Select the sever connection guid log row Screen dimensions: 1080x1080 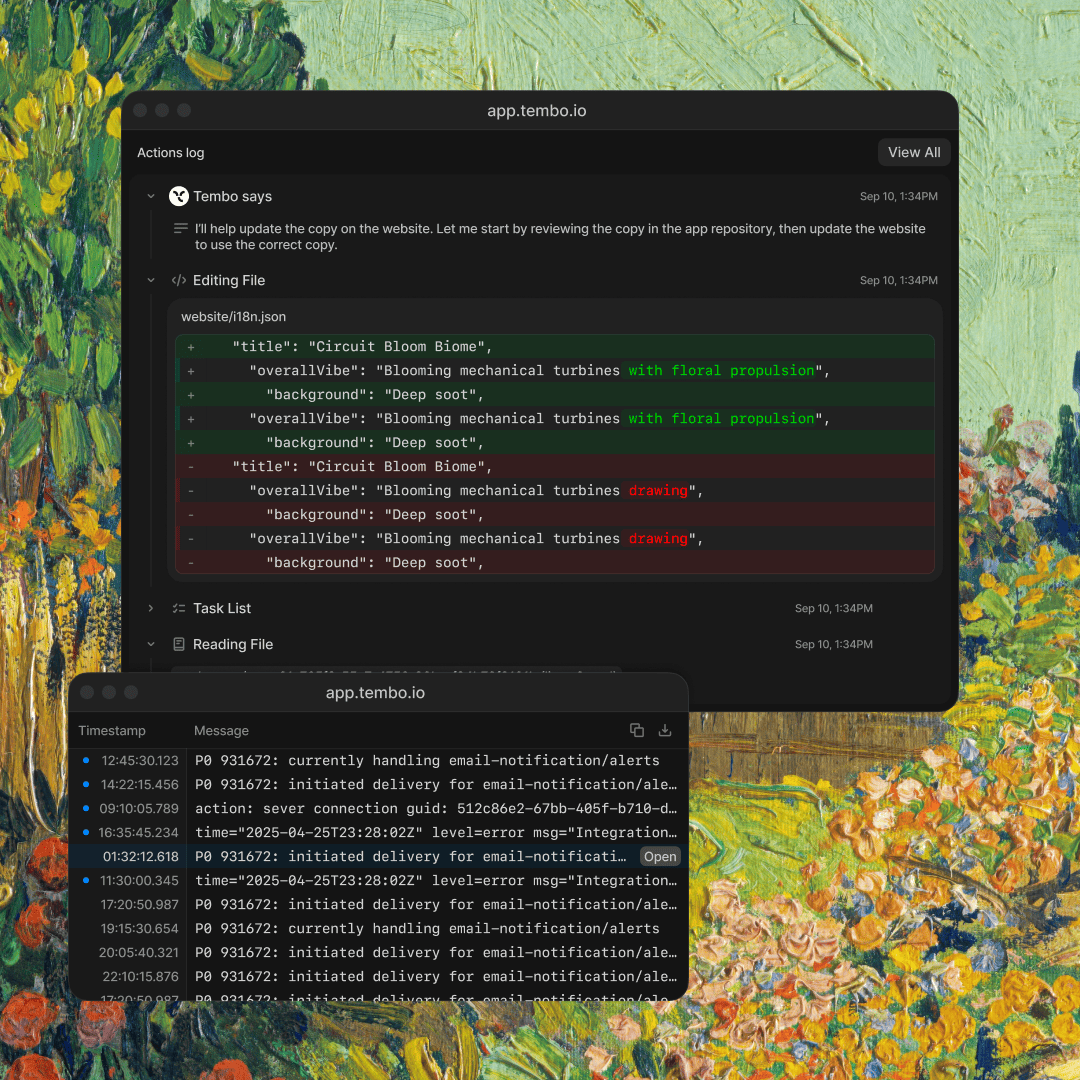(x=435, y=809)
